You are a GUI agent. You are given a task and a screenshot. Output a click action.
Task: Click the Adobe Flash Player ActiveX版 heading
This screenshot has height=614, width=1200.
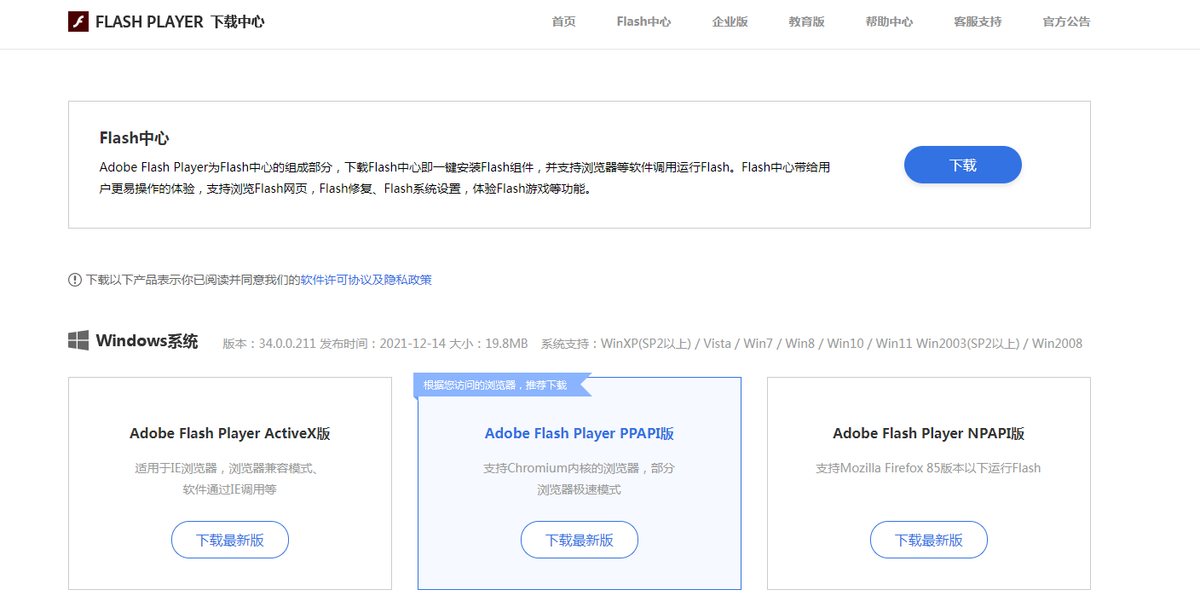tap(229, 433)
